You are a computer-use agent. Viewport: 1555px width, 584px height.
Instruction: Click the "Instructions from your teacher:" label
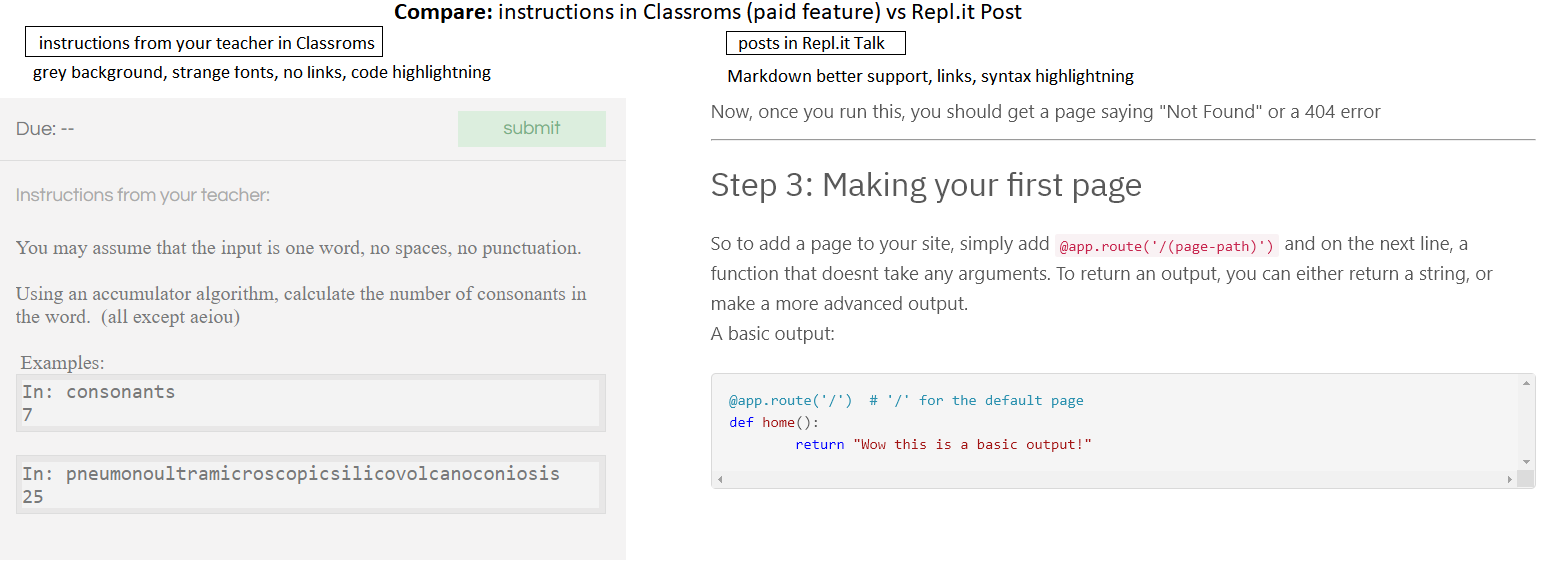point(143,195)
